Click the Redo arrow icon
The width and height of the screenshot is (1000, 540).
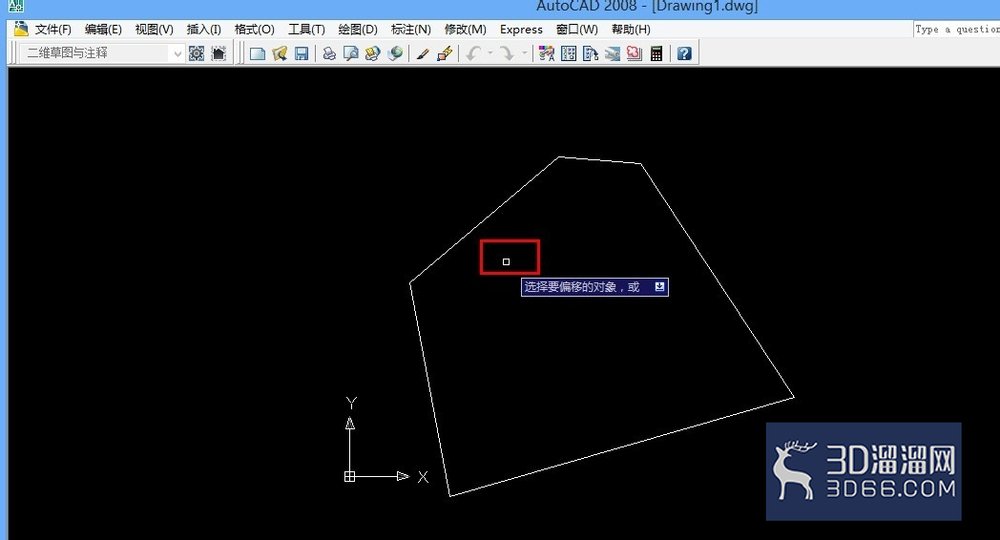(x=507, y=54)
